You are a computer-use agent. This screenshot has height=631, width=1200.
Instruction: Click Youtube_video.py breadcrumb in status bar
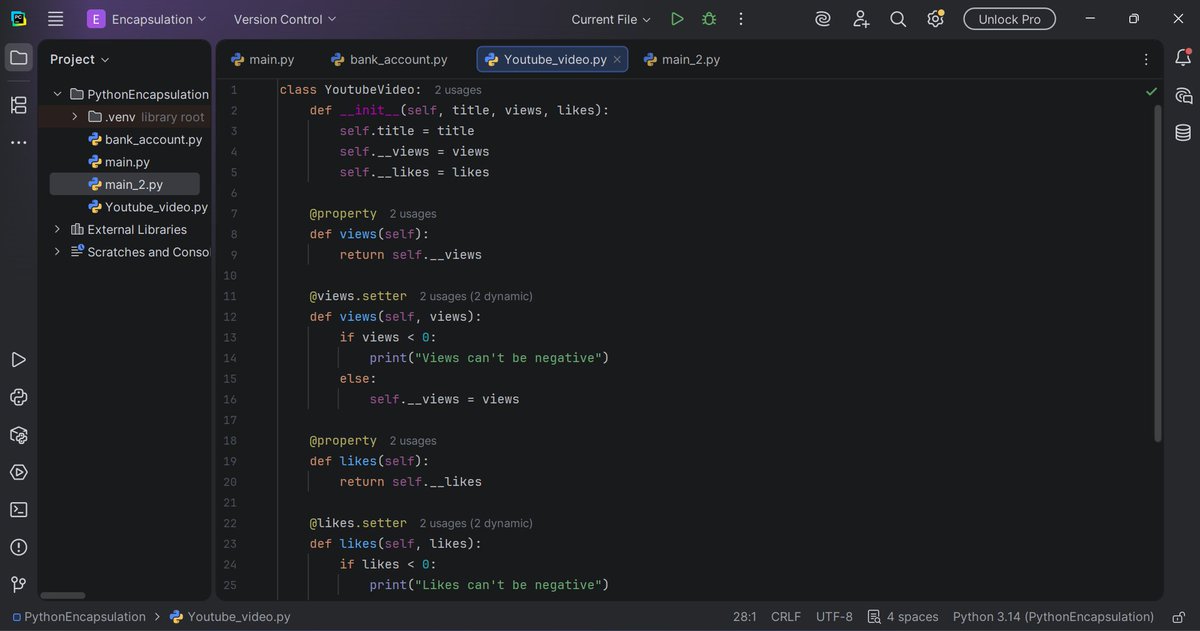point(230,617)
